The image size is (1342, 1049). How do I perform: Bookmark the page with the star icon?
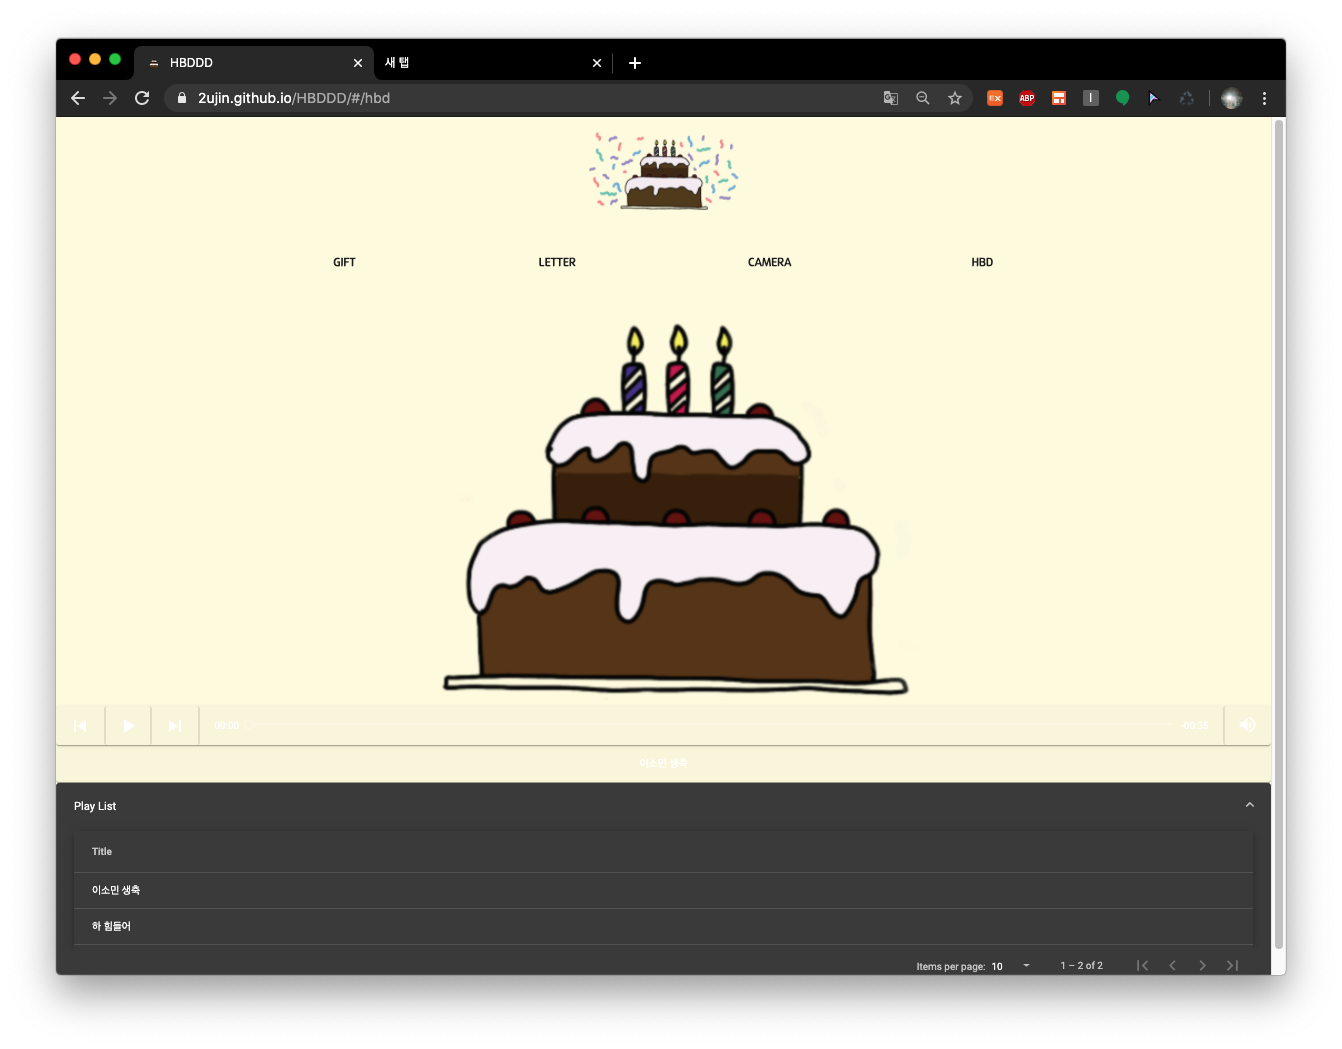(x=955, y=98)
